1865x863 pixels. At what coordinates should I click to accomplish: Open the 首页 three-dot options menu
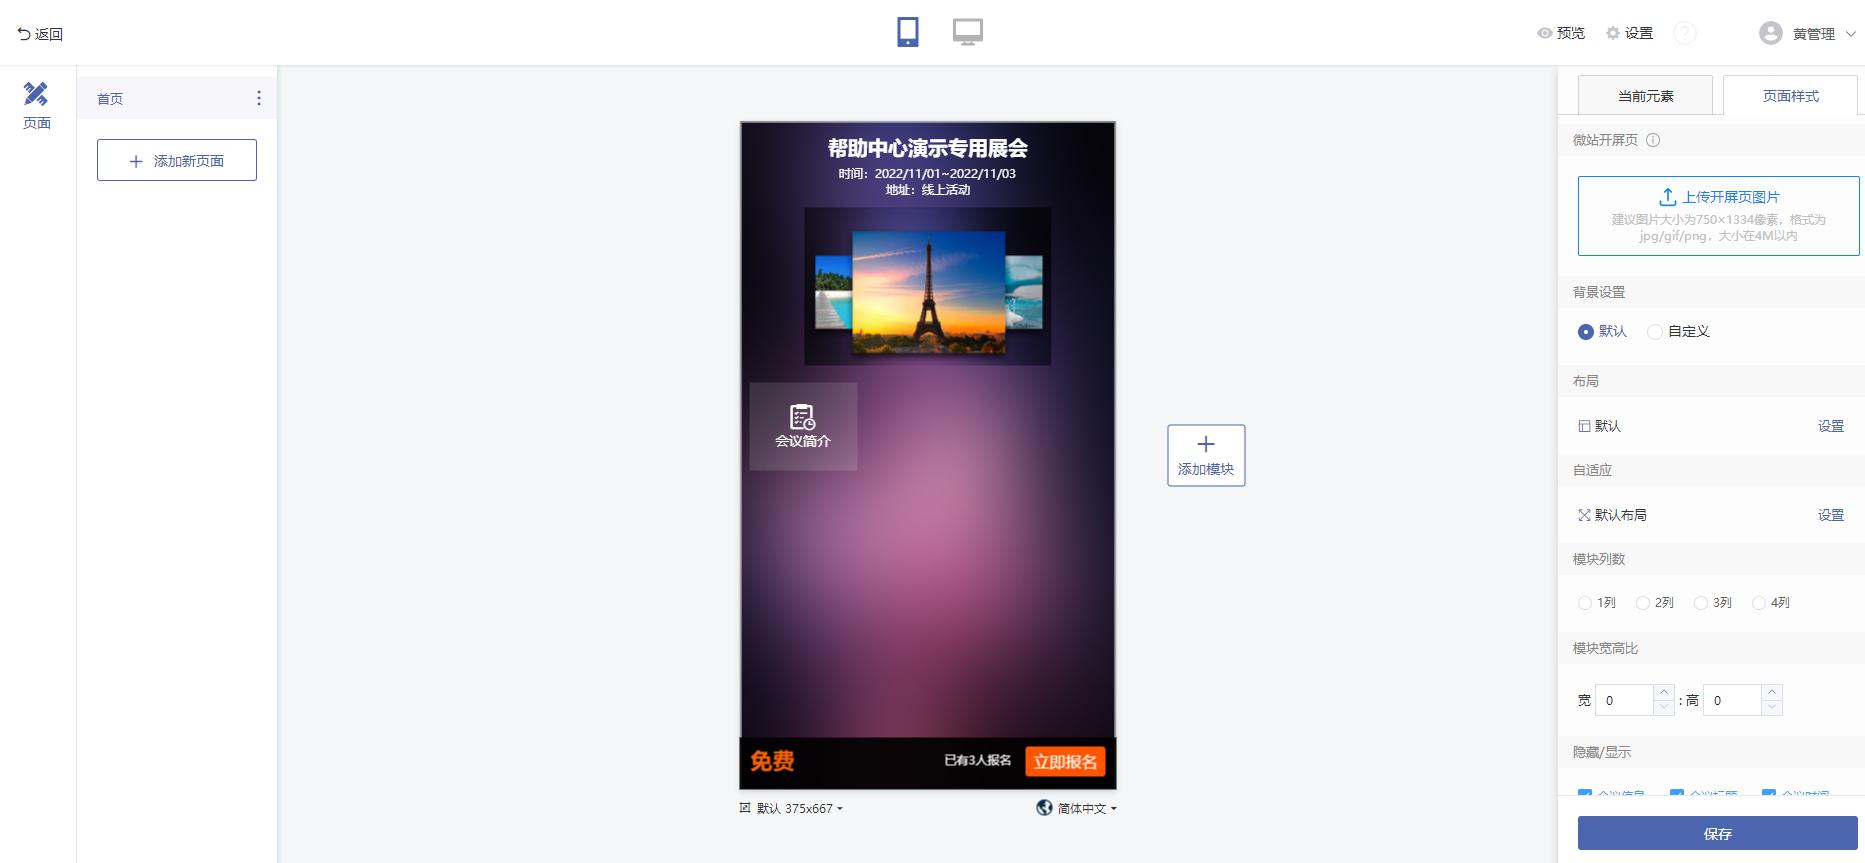tap(259, 98)
